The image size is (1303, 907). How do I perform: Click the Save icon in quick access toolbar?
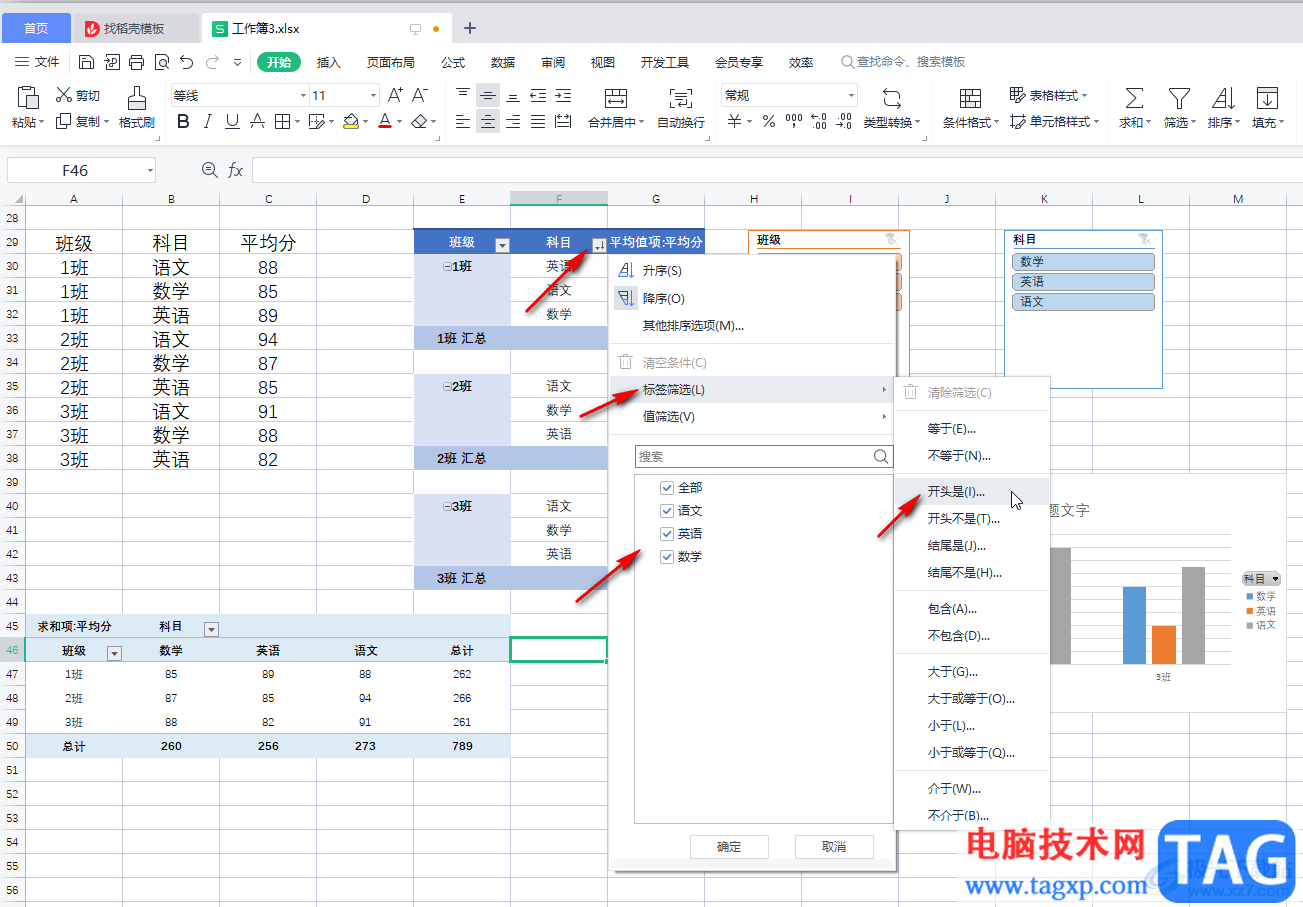point(87,62)
